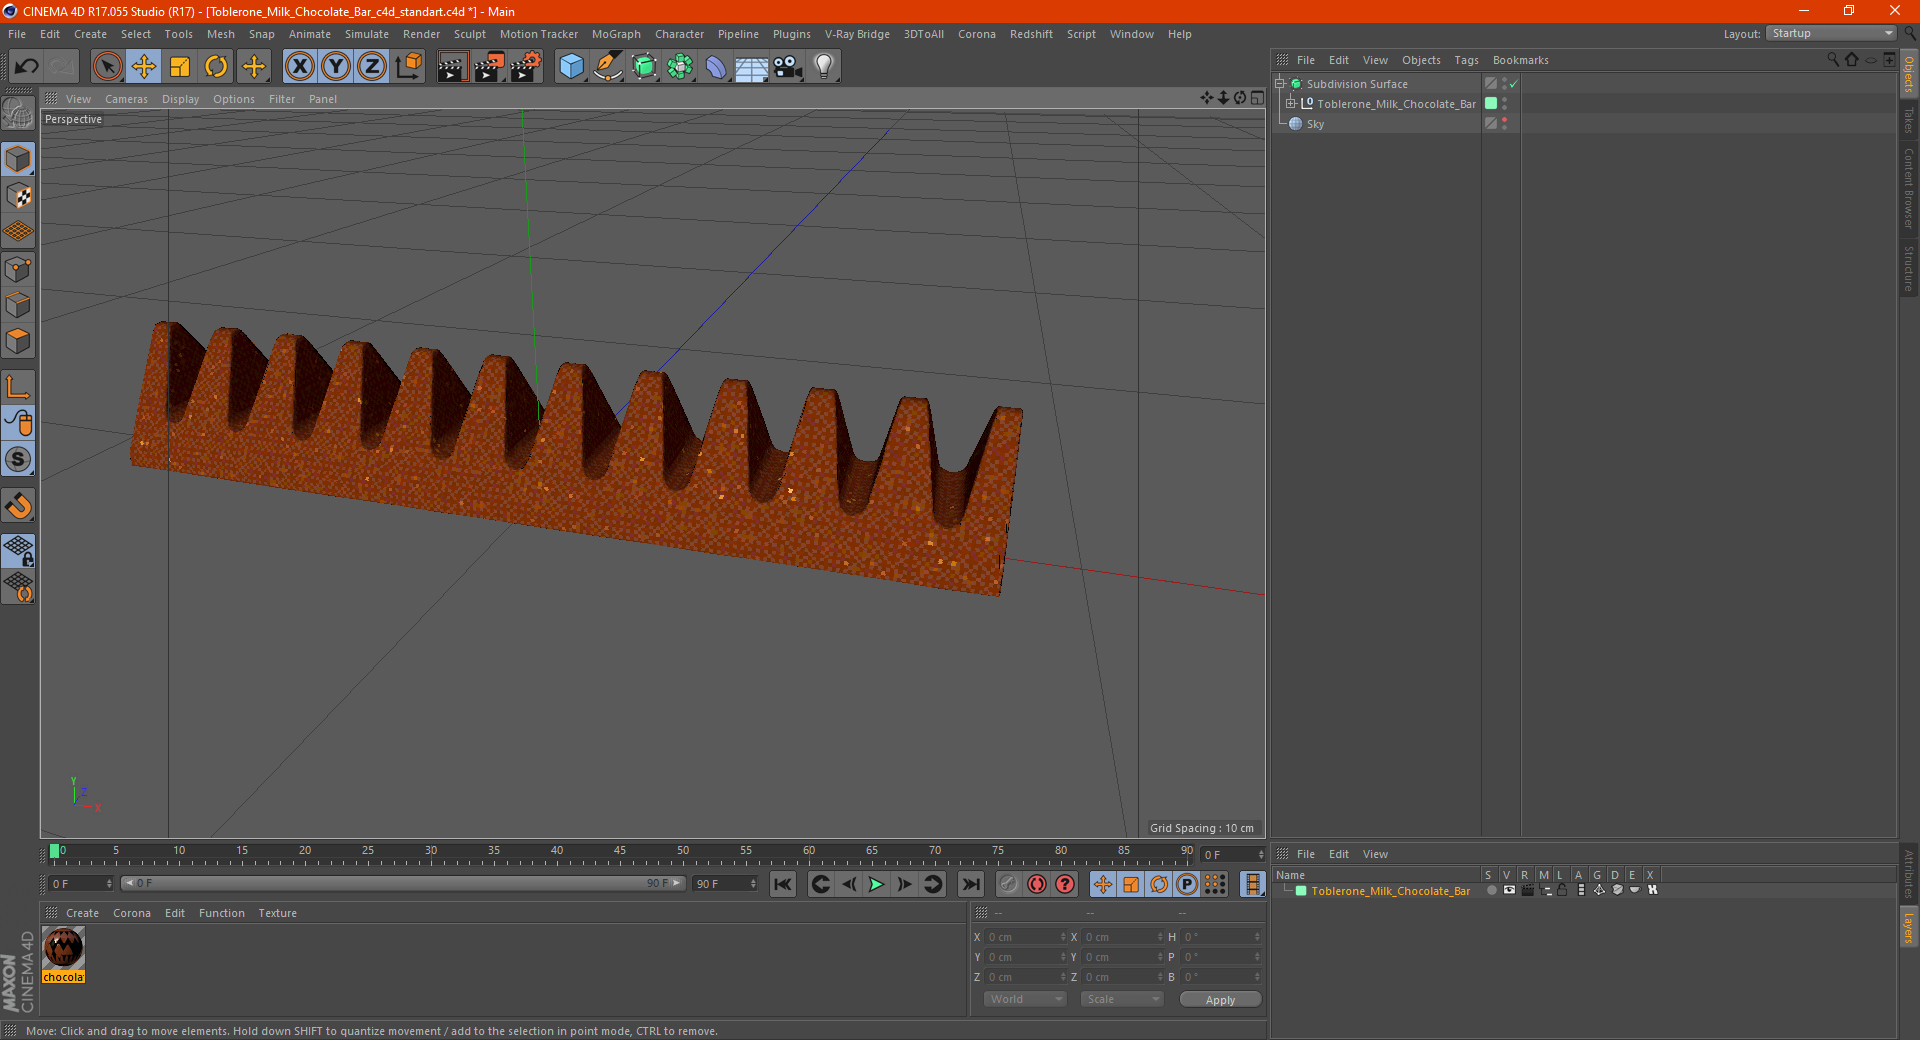The height and width of the screenshot is (1040, 1920).
Task: Toggle Y axis lock
Action: pyautogui.click(x=336, y=67)
